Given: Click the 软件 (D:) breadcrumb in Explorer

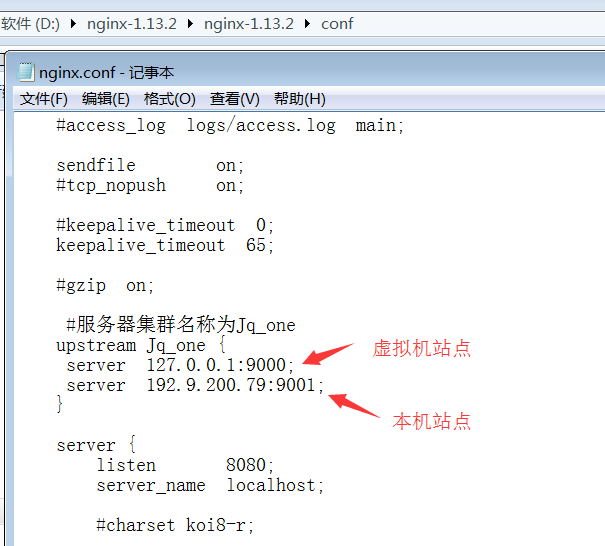Looking at the screenshot, I should click(30, 24).
